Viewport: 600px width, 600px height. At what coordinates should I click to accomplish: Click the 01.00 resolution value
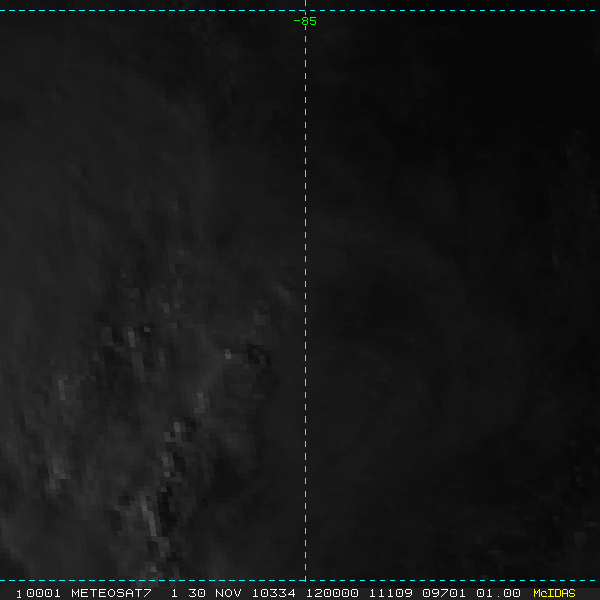pos(498,593)
